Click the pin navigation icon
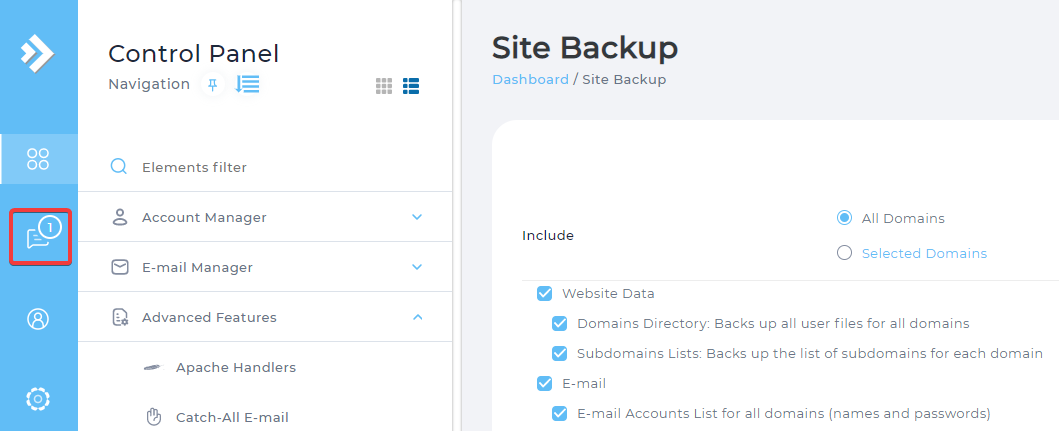Screen dimensions: 1059x431 [213, 85]
